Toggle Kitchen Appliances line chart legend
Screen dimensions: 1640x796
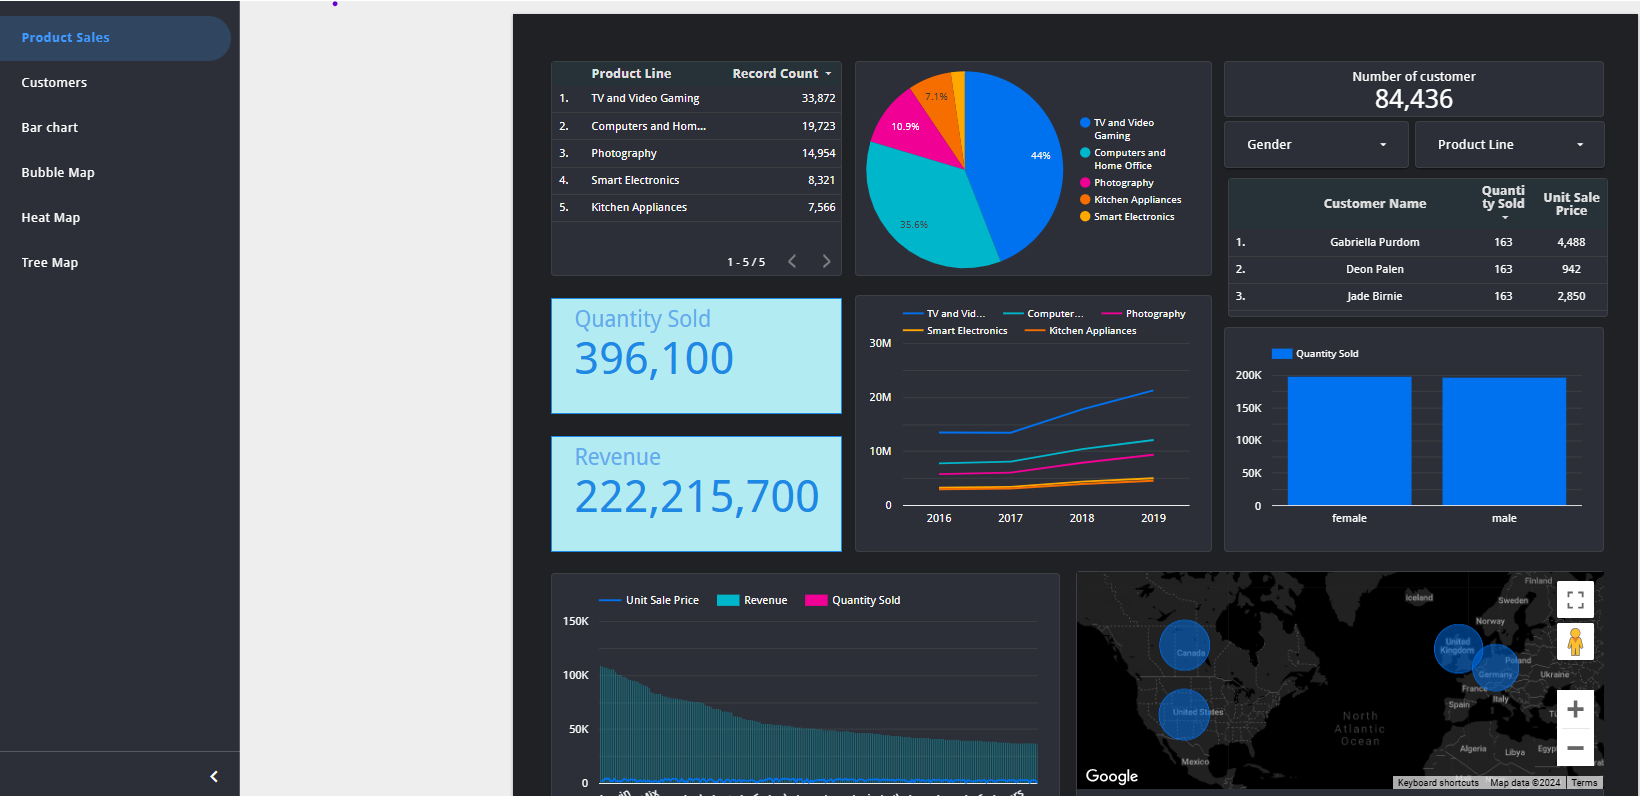tap(1080, 331)
